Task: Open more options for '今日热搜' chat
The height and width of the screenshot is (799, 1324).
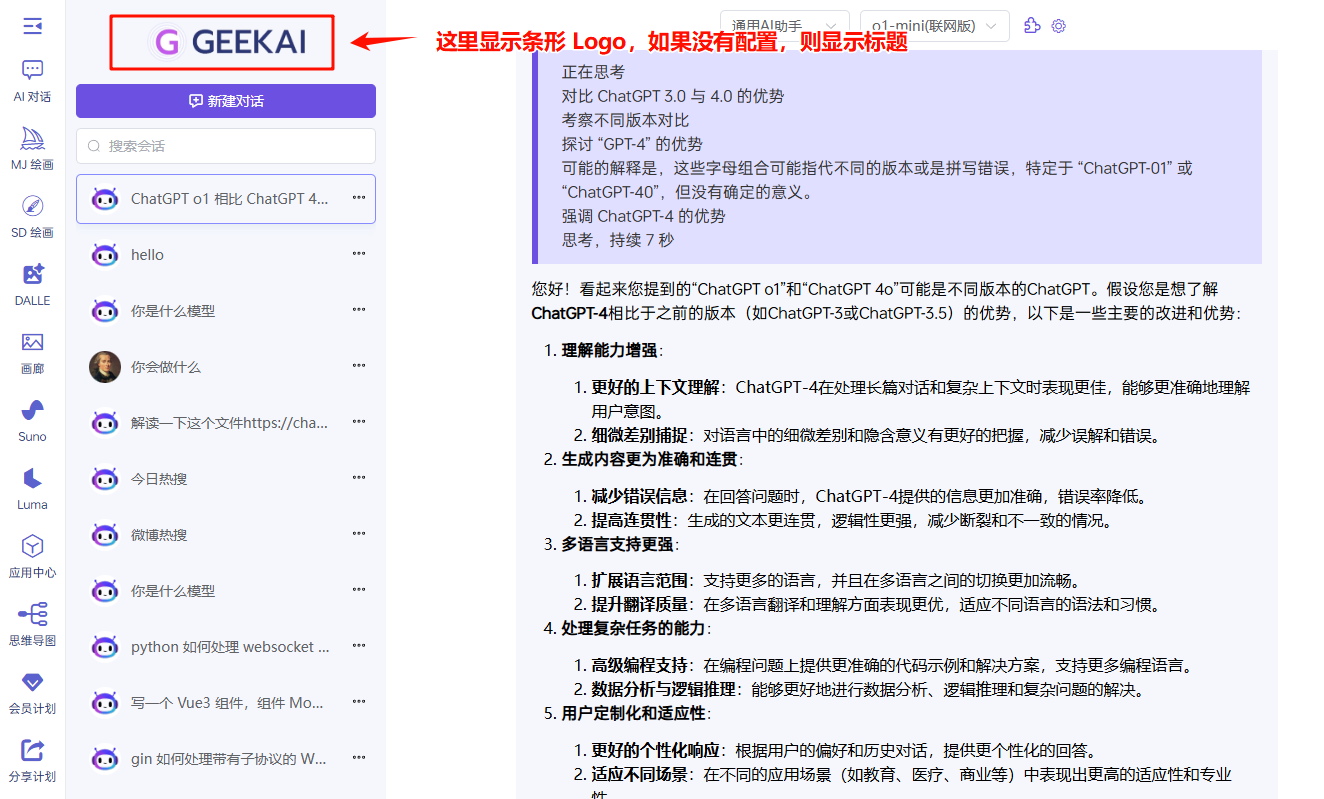Action: pos(359,478)
